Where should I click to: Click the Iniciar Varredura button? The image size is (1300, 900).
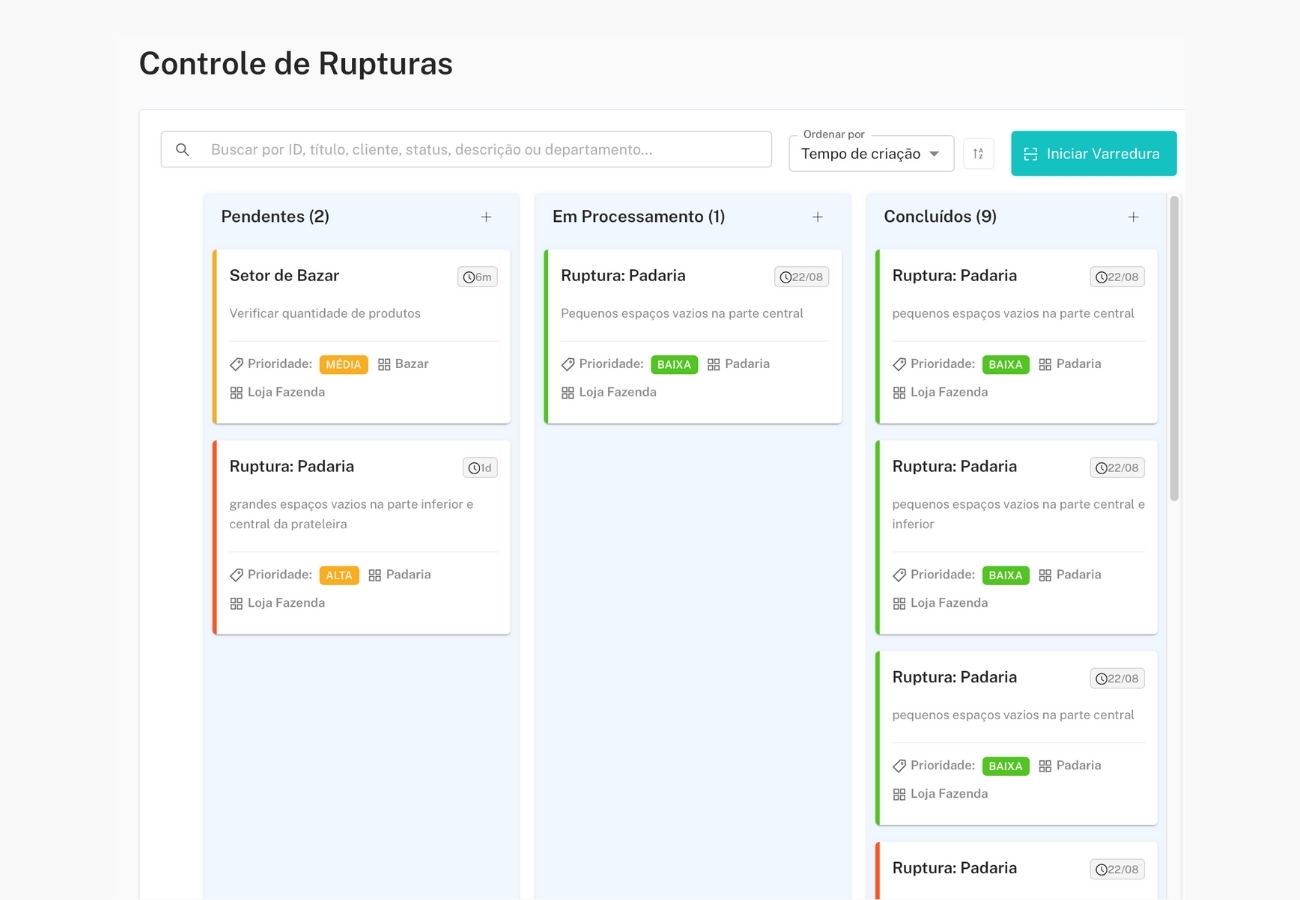1094,153
